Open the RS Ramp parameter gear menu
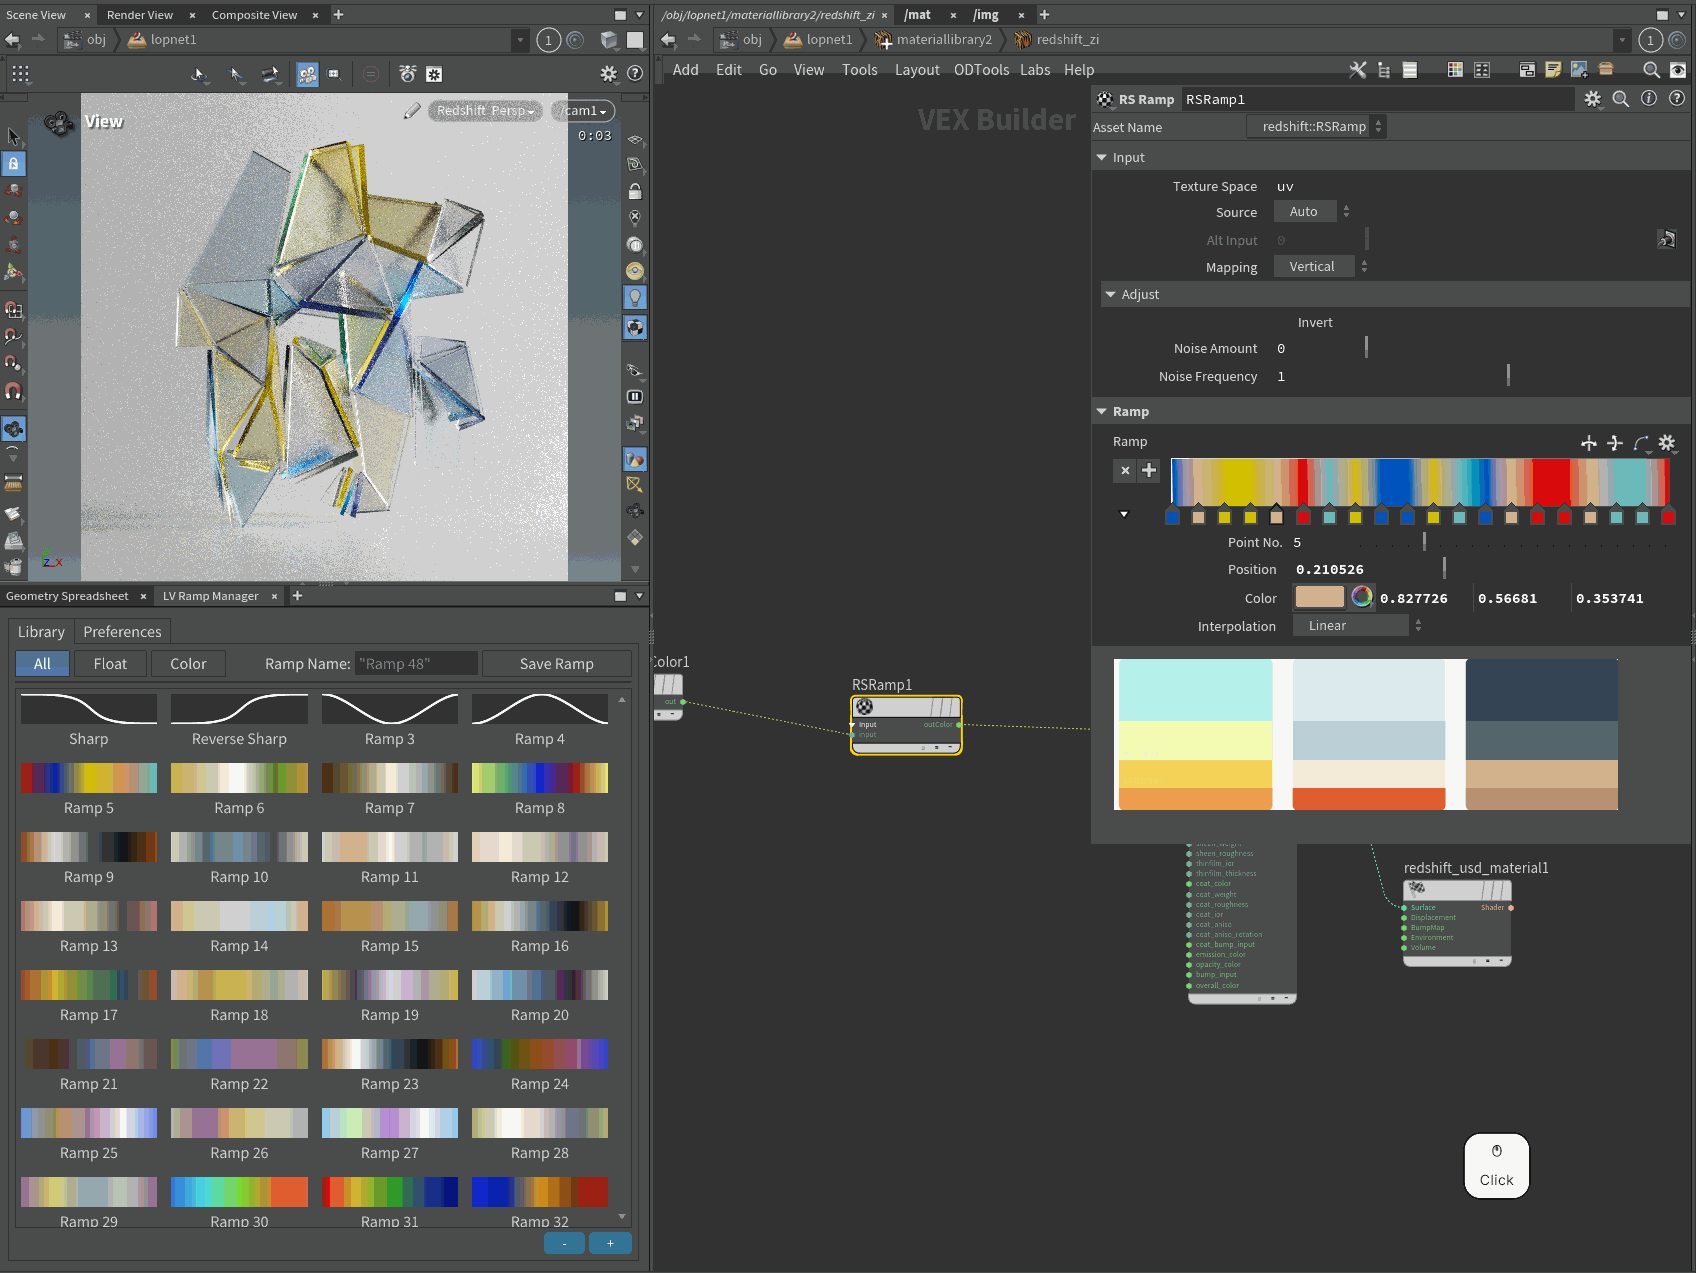 pyautogui.click(x=1593, y=99)
